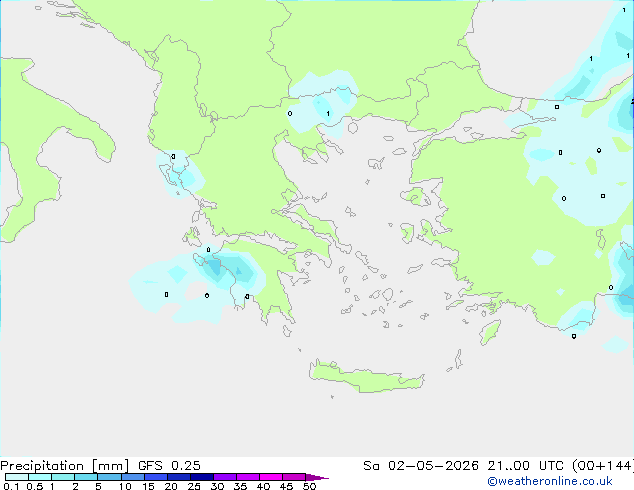This screenshot has height=490, width=634.
Task: Click the lightest 0.1–0.5 mm legend swatch
Action: point(17,477)
